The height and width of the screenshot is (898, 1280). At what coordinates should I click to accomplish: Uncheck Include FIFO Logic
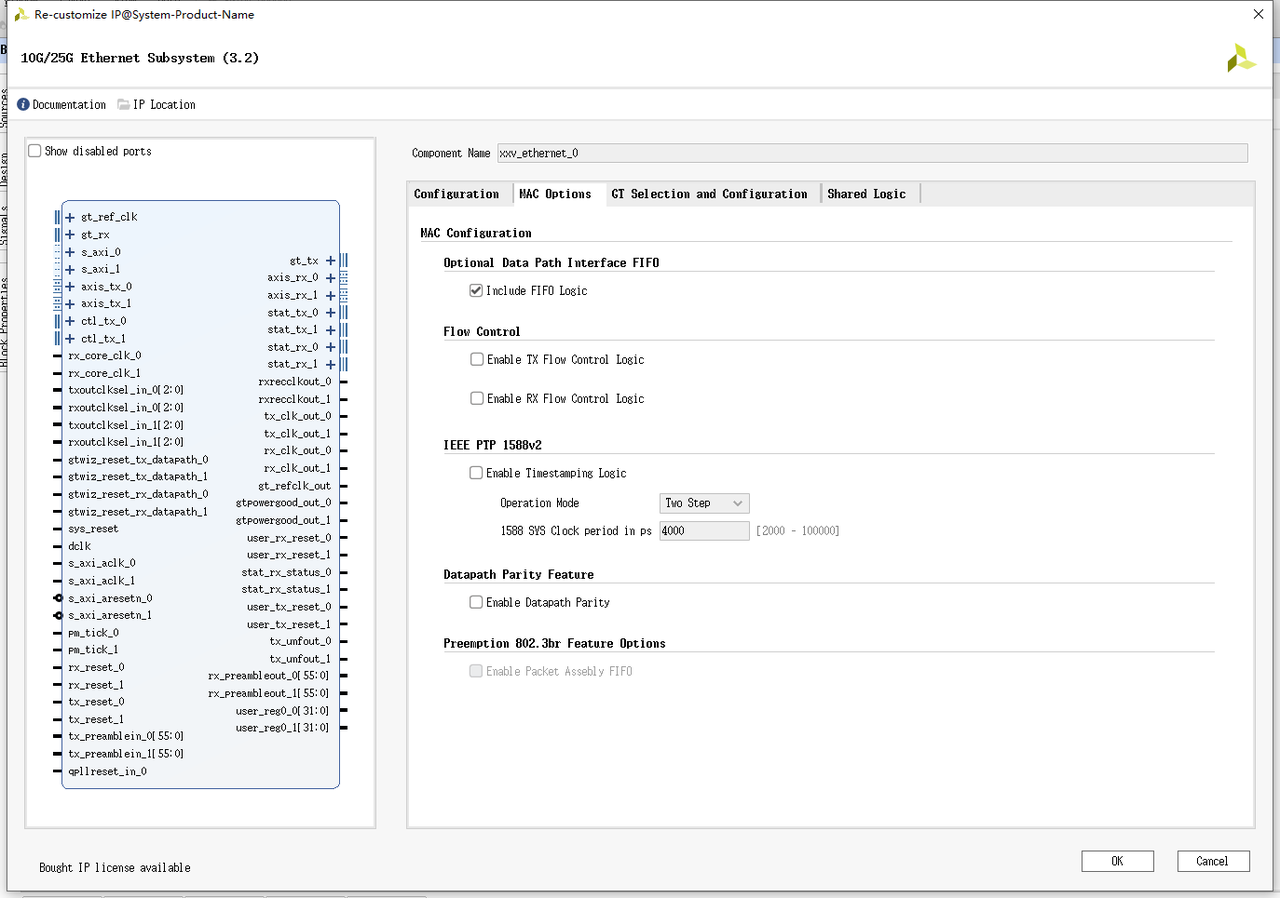pyautogui.click(x=476, y=291)
